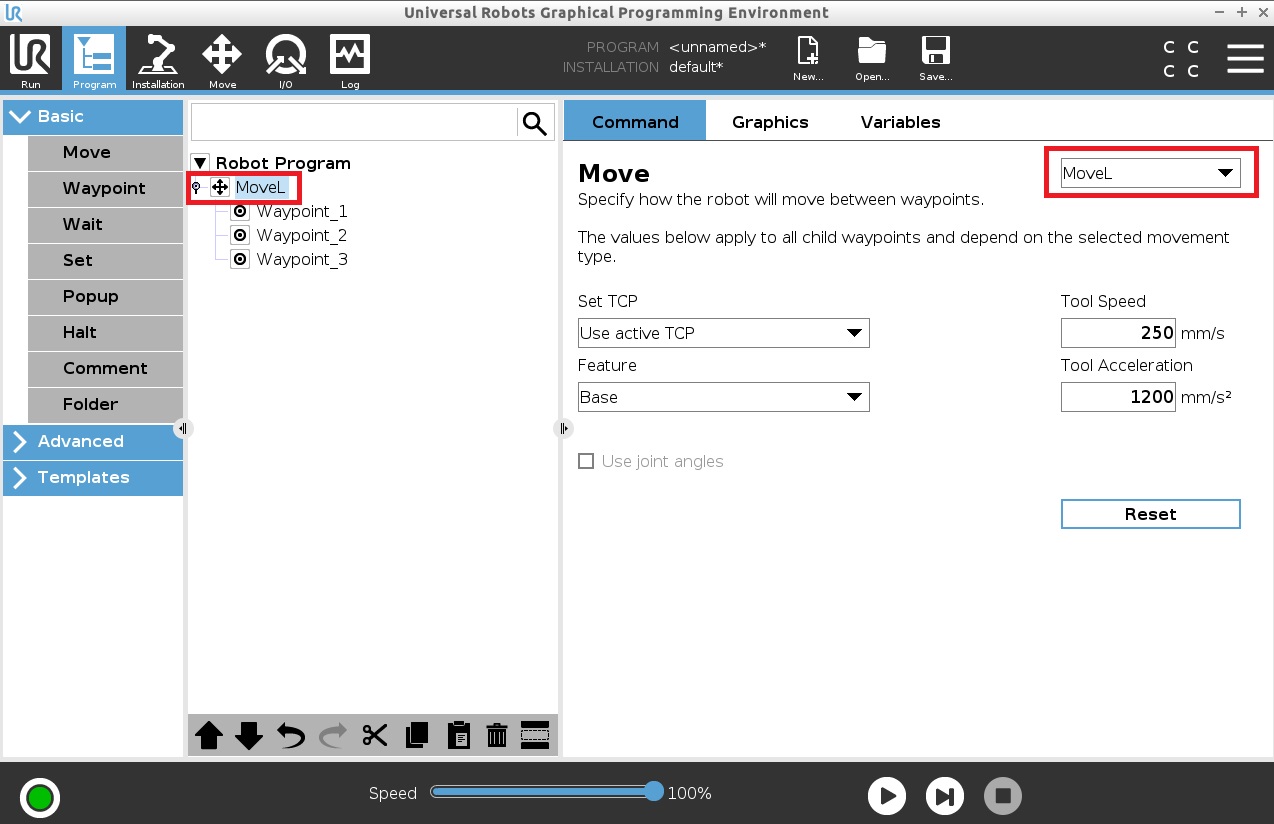Open the Installation screen
The height and width of the screenshot is (824, 1274).
pyautogui.click(x=158, y=59)
